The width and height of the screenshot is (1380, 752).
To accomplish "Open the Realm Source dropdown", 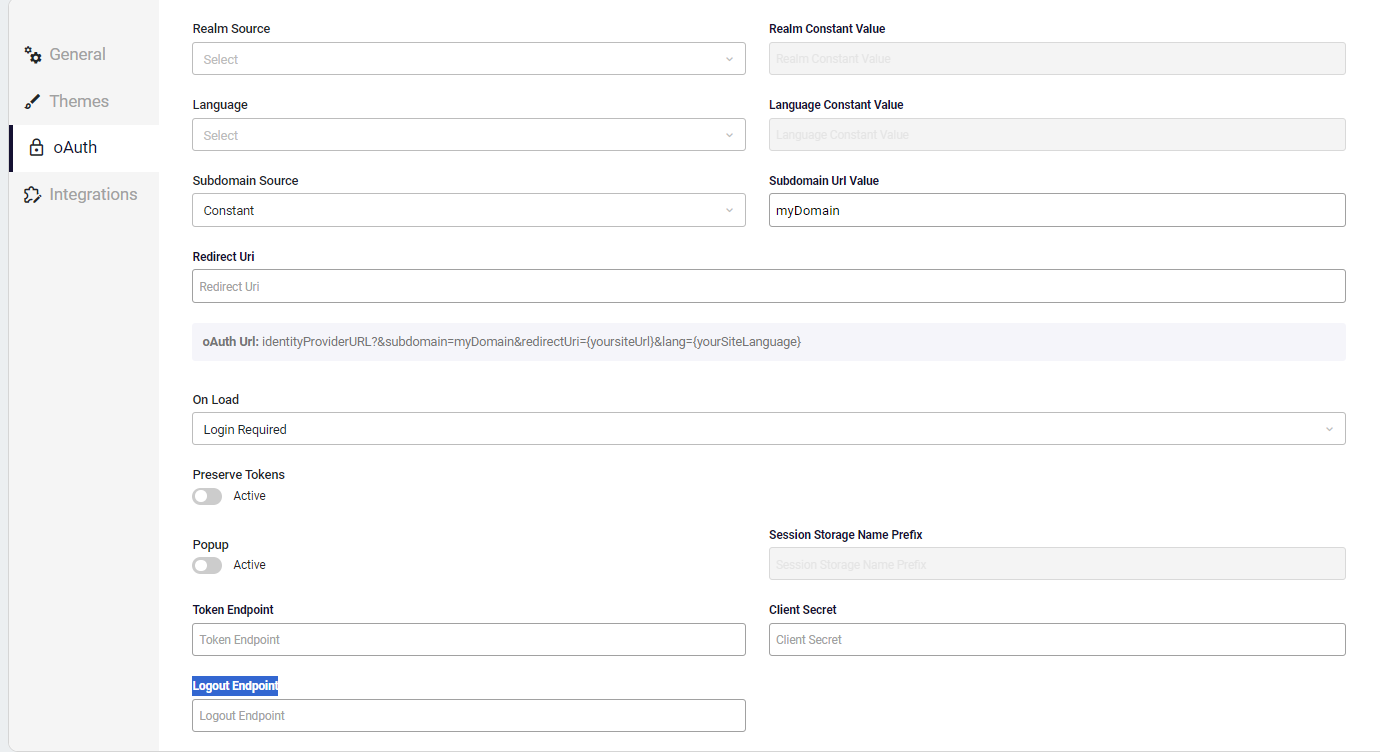I will tap(468, 59).
